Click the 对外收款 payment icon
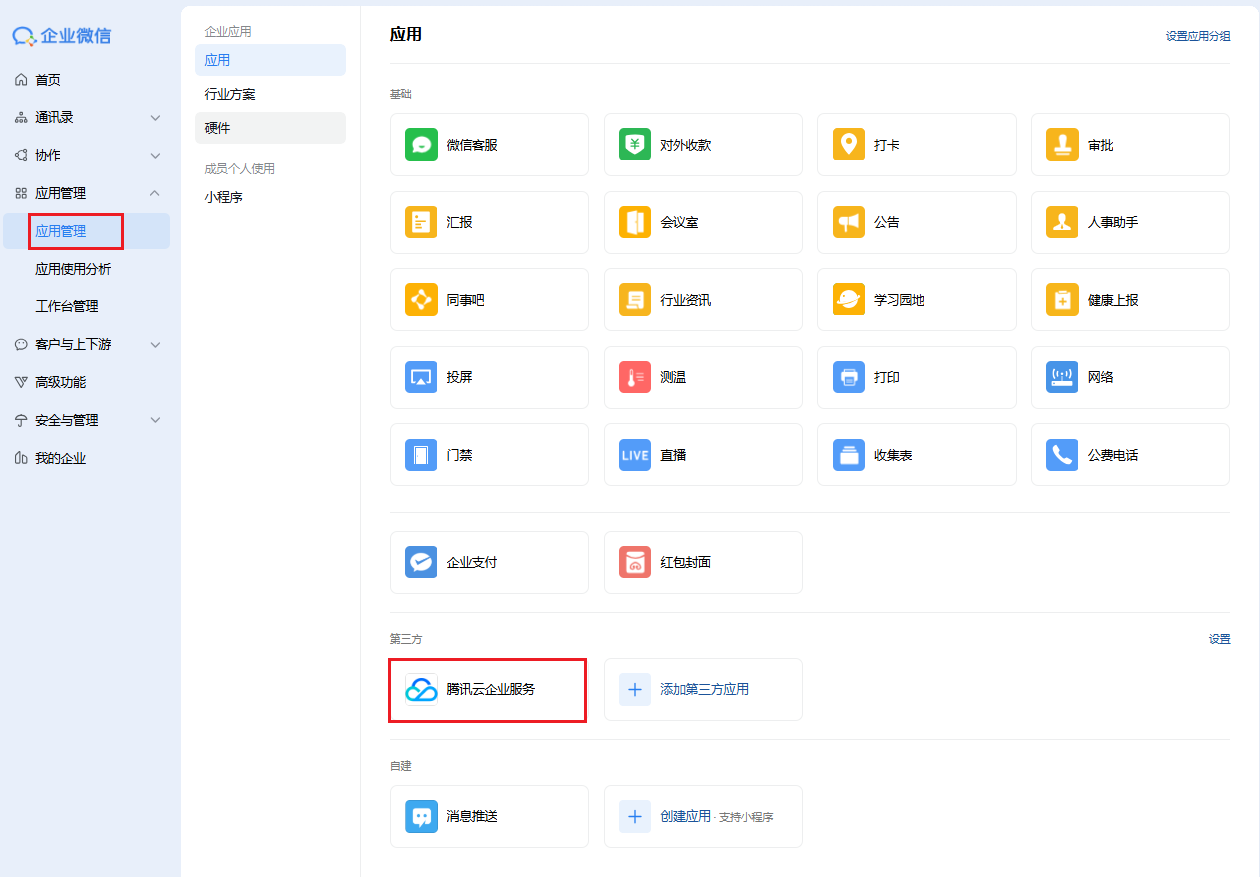Image resolution: width=1260 pixels, height=877 pixels. [635, 144]
